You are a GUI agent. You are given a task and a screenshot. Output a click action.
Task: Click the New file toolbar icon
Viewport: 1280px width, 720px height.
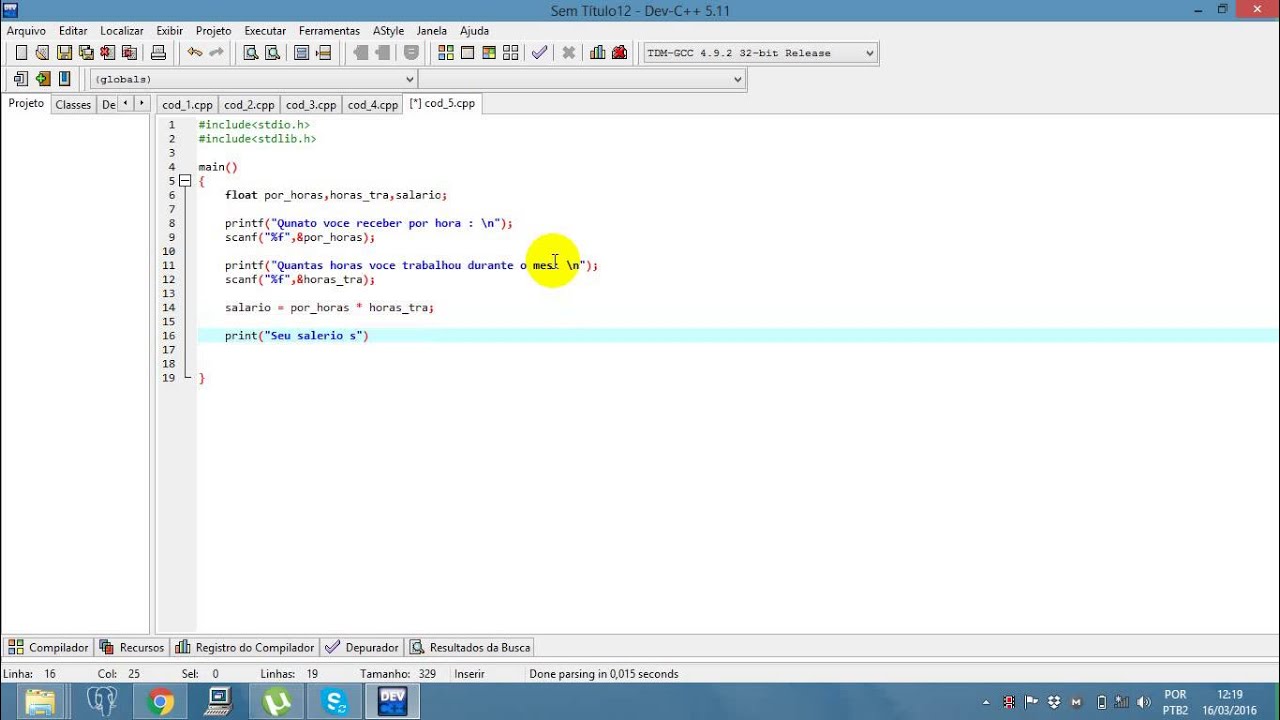point(21,53)
